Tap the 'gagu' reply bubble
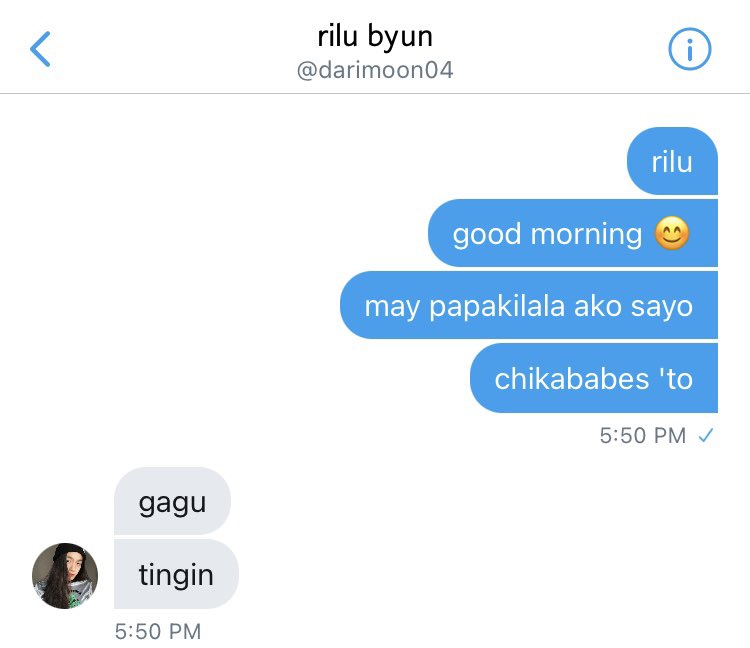The width and height of the screenshot is (750, 648). point(172,501)
